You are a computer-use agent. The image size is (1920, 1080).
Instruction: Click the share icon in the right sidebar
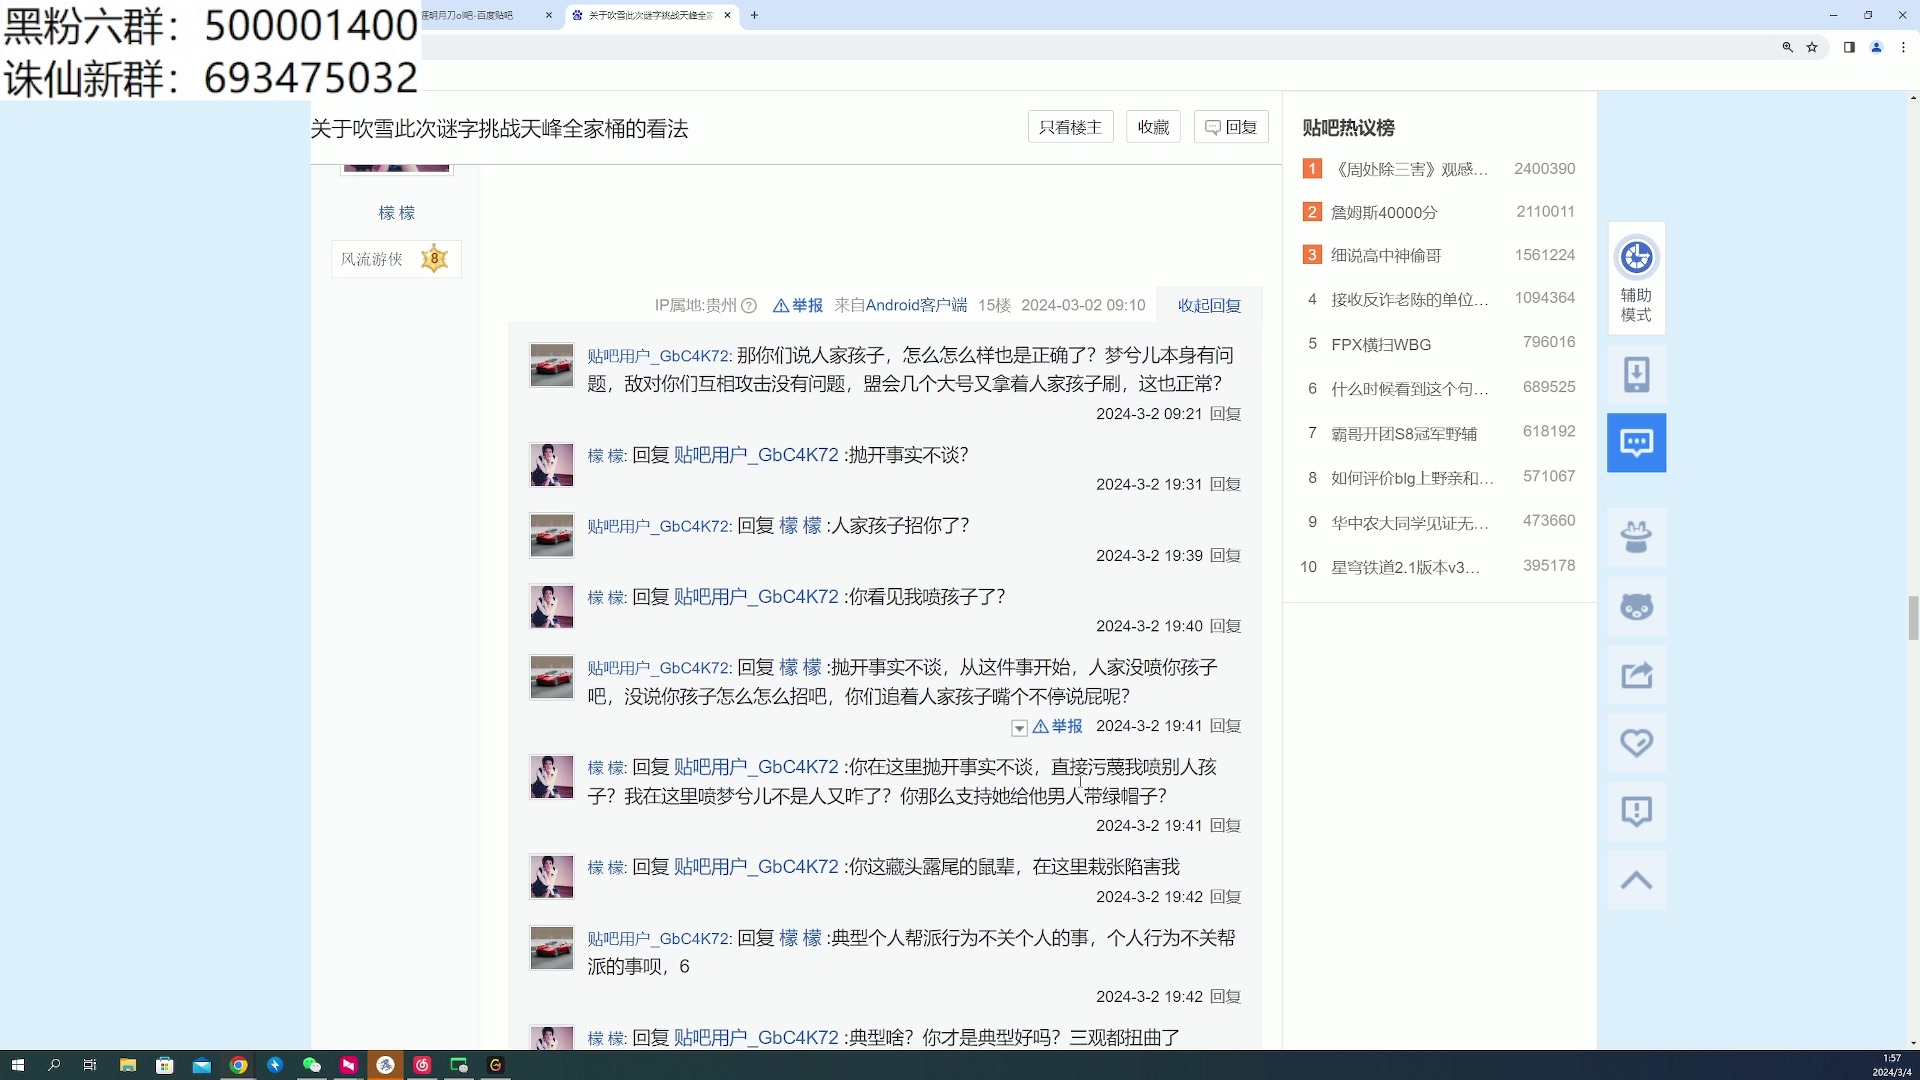pos(1636,675)
